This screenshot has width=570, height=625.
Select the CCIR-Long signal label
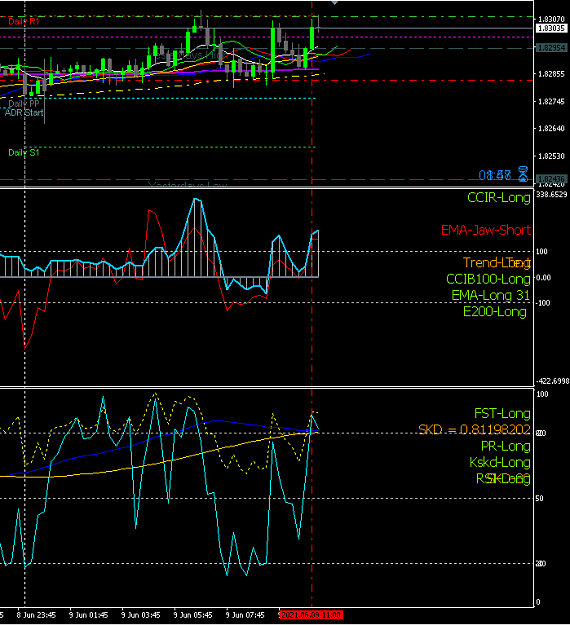tap(499, 198)
